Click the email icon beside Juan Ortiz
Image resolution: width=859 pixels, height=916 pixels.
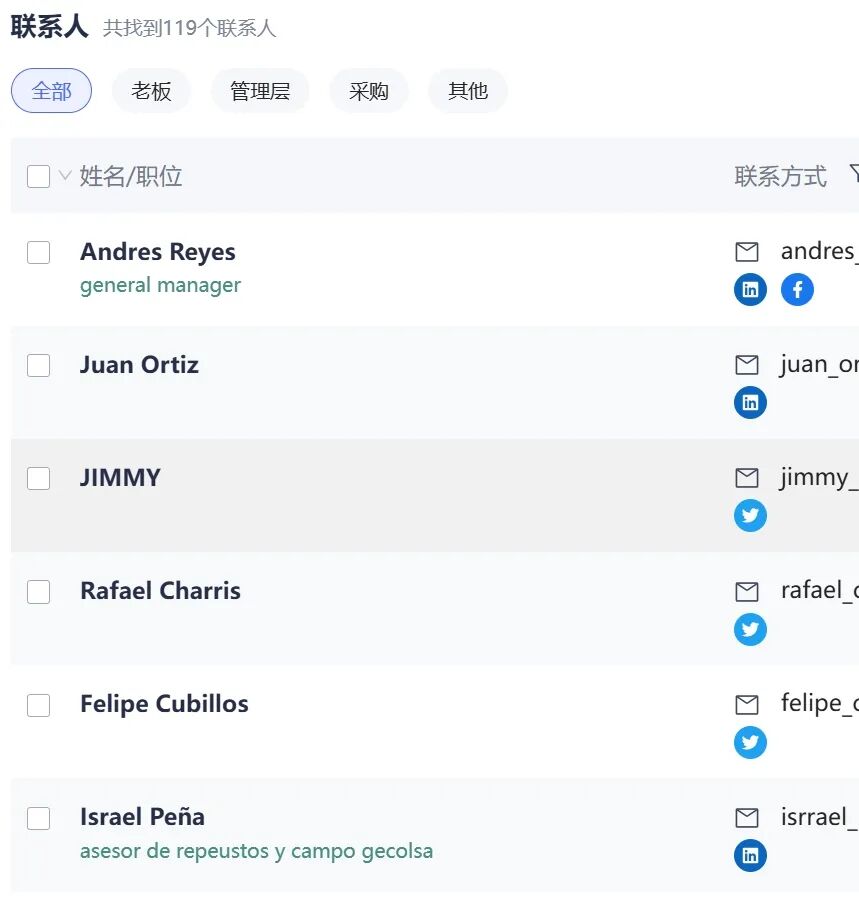746,364
